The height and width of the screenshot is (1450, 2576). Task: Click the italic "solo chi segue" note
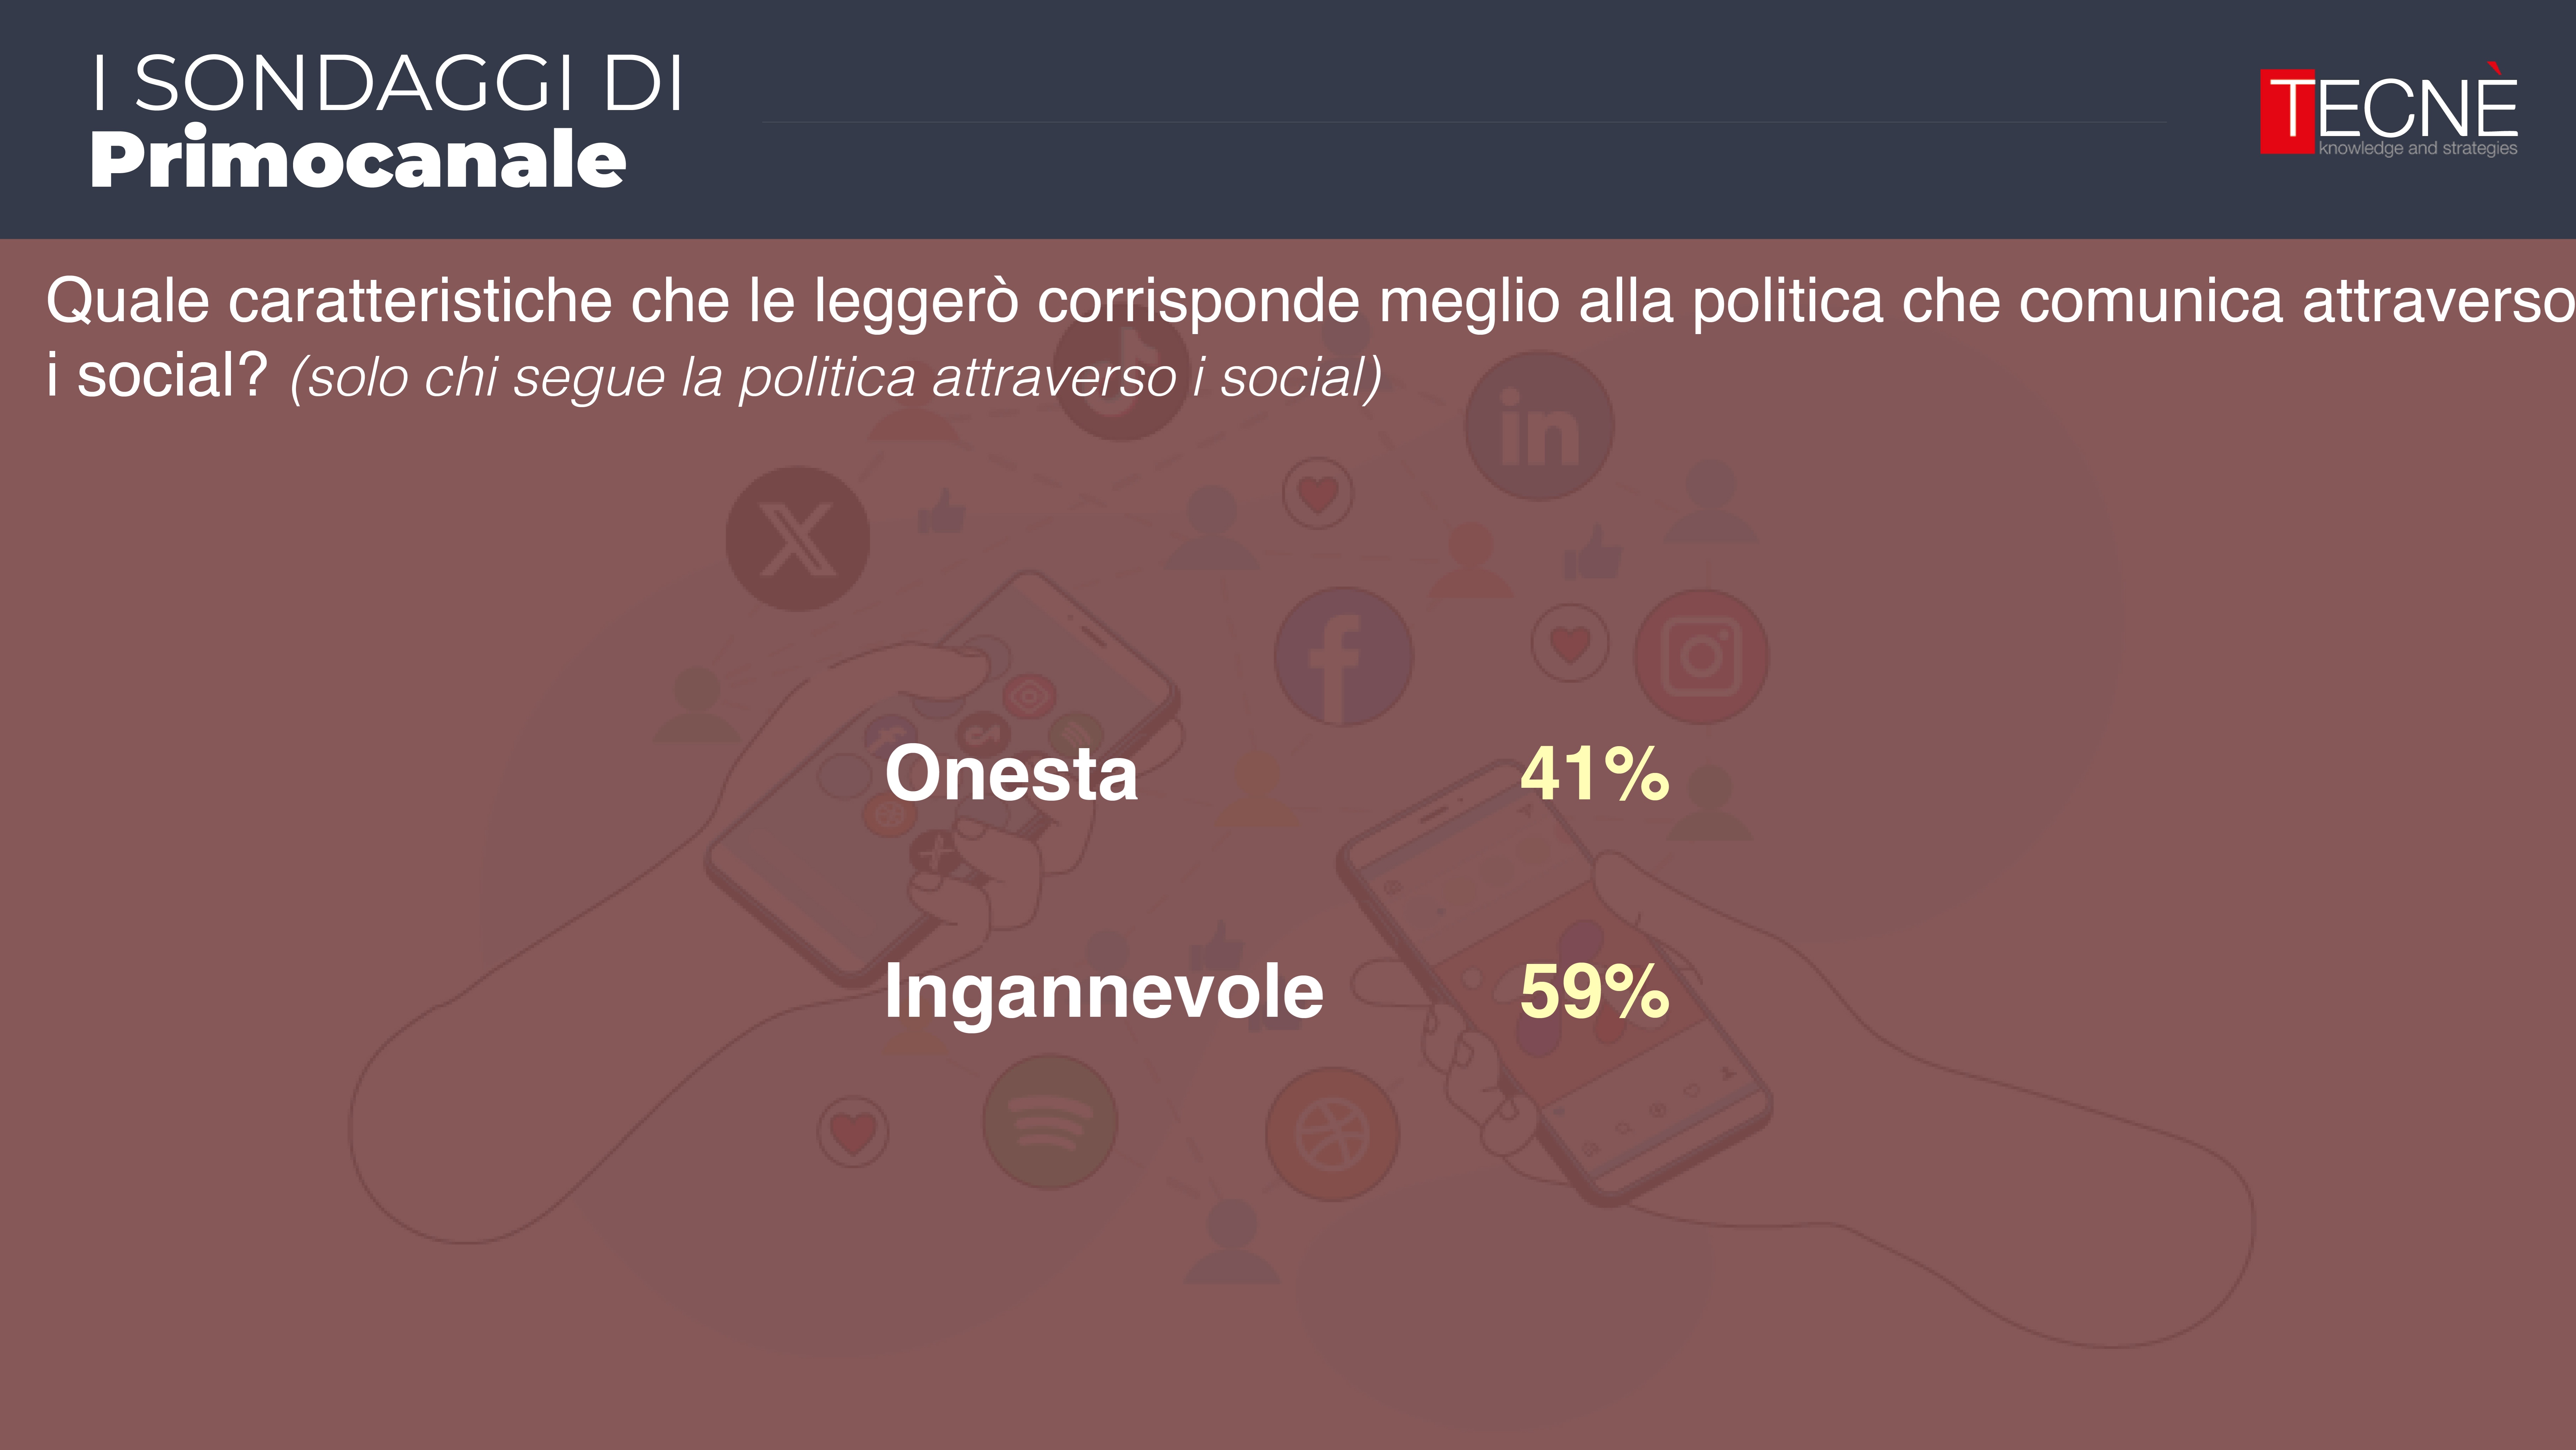click(x=835, y=378)
